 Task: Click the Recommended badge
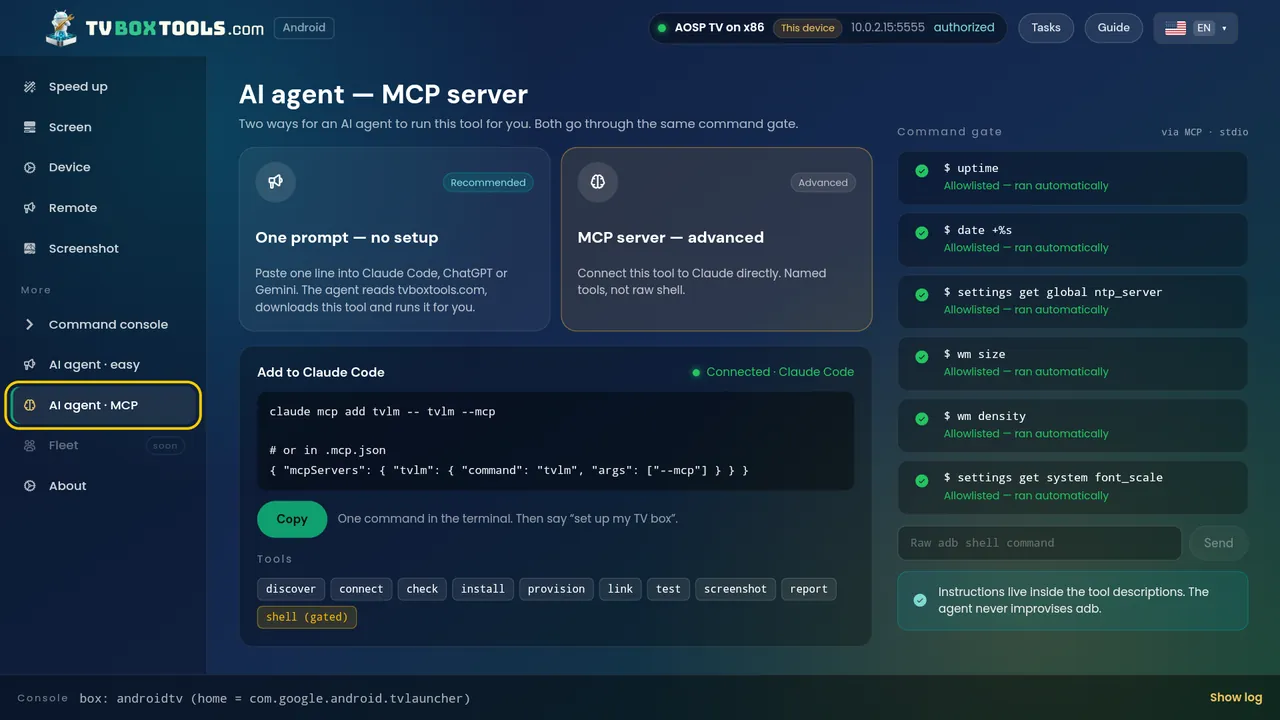pyautogui.click(x=488, y=182)
